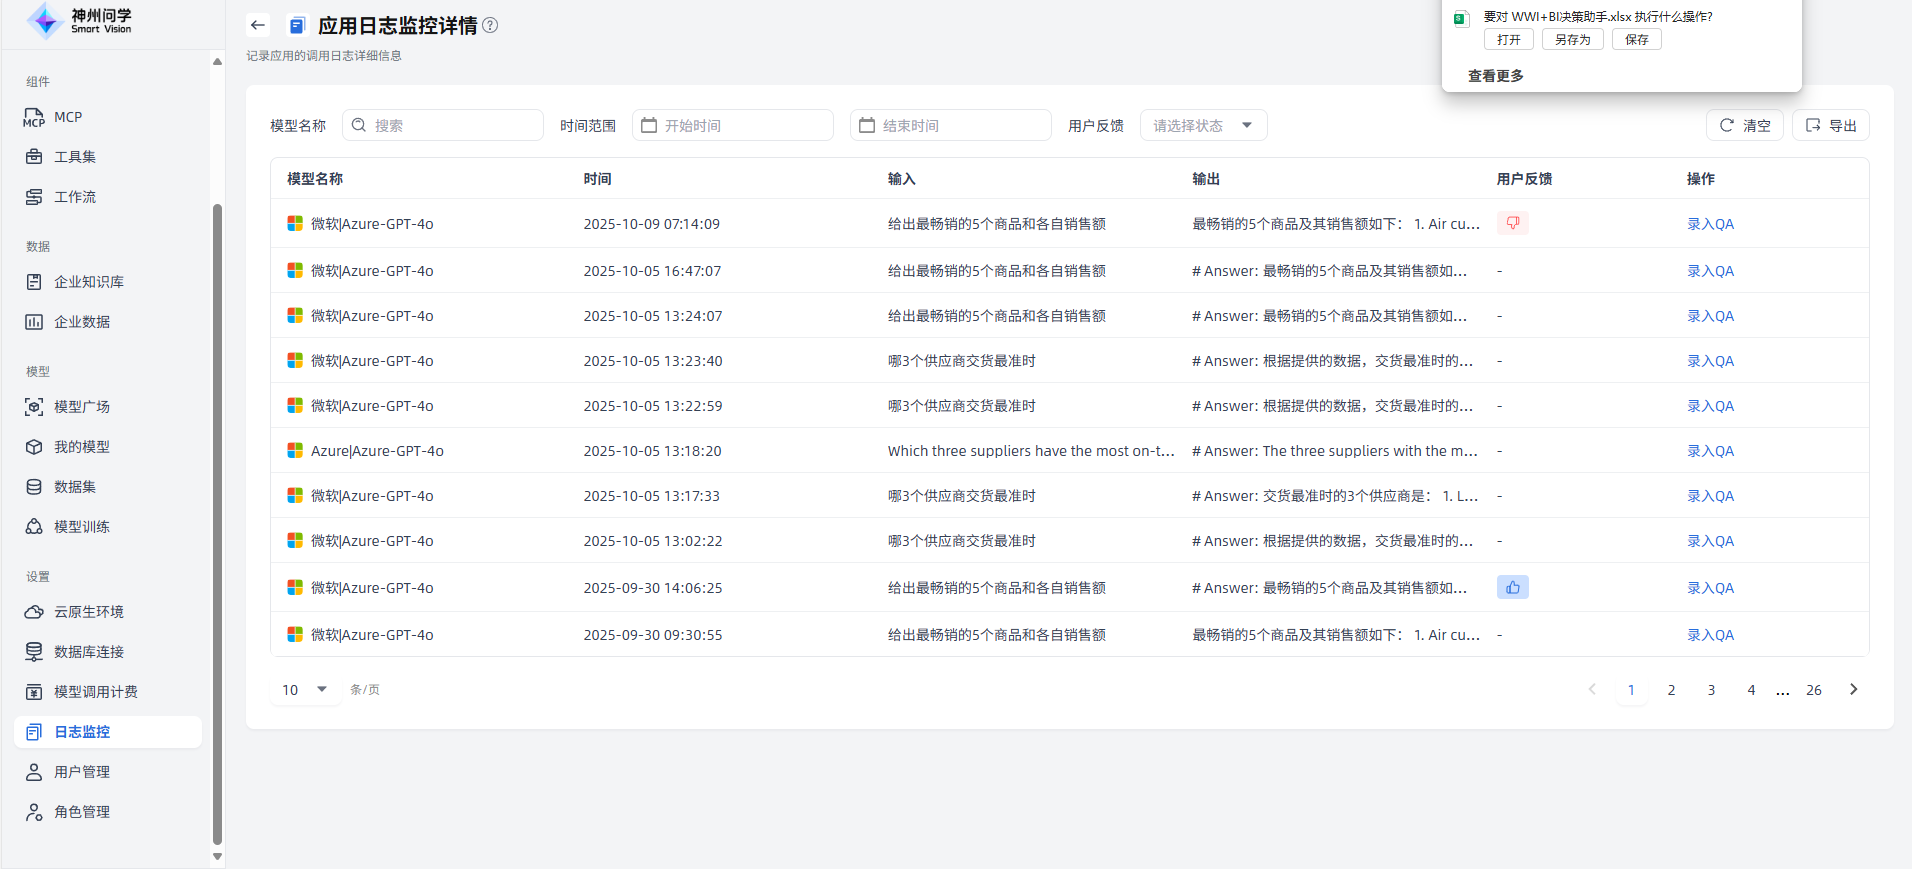
Task: Go to 企业知识库 section
Action: coord(88,282)
